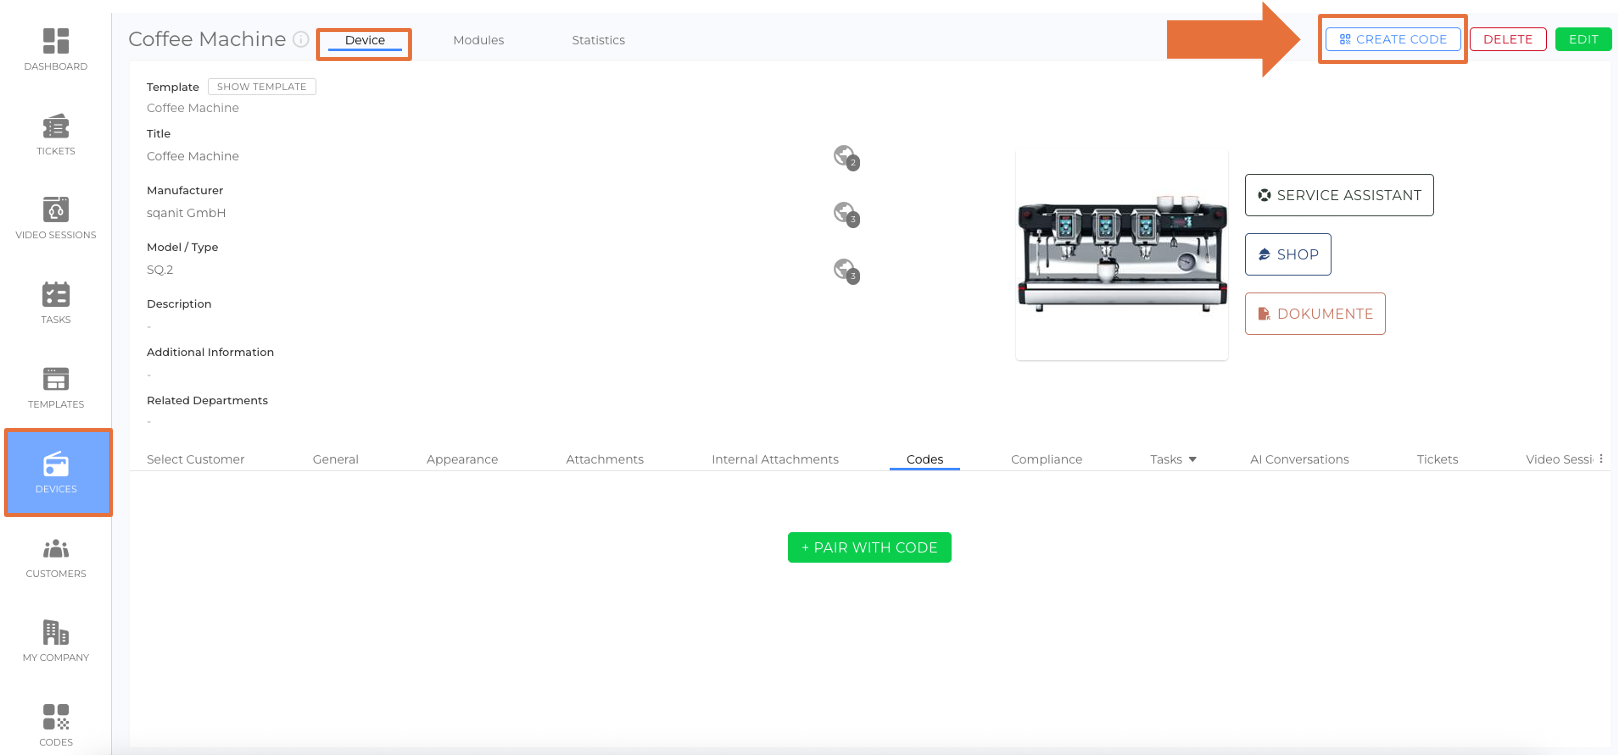Click the Create Code button
Image resolution: width=1618 pixels, height=755 pixels.
tap(1392, 39)
